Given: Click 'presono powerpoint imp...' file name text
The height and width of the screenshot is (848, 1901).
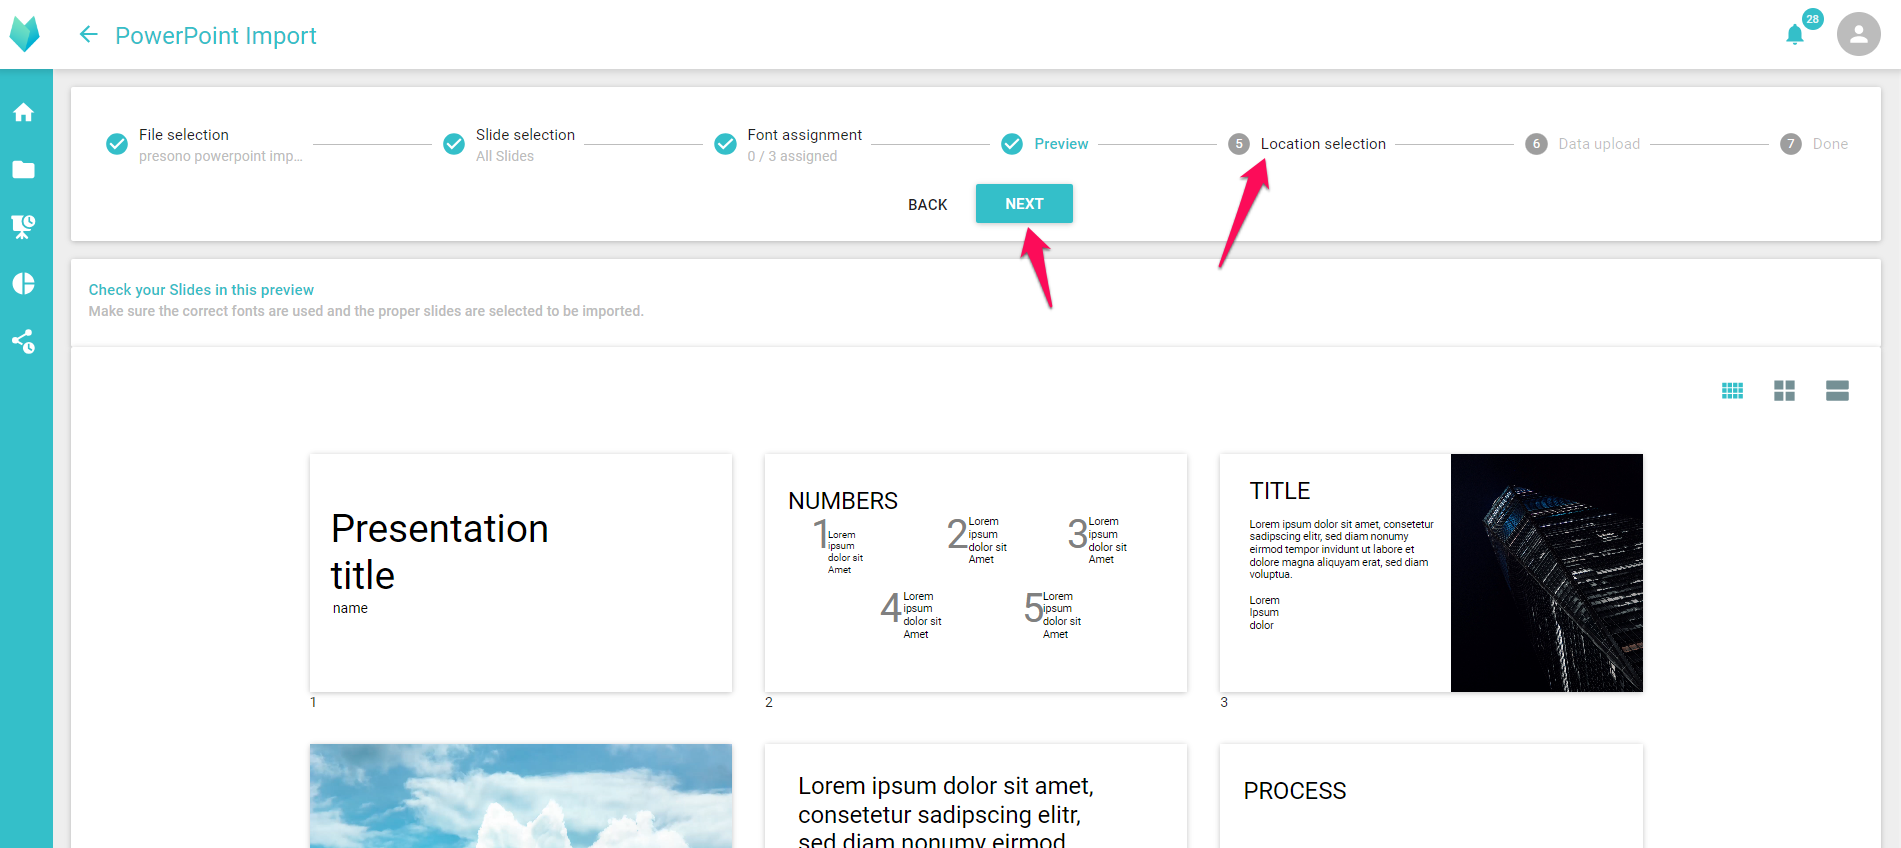Looking at the screenshot, I should [220, 156].
